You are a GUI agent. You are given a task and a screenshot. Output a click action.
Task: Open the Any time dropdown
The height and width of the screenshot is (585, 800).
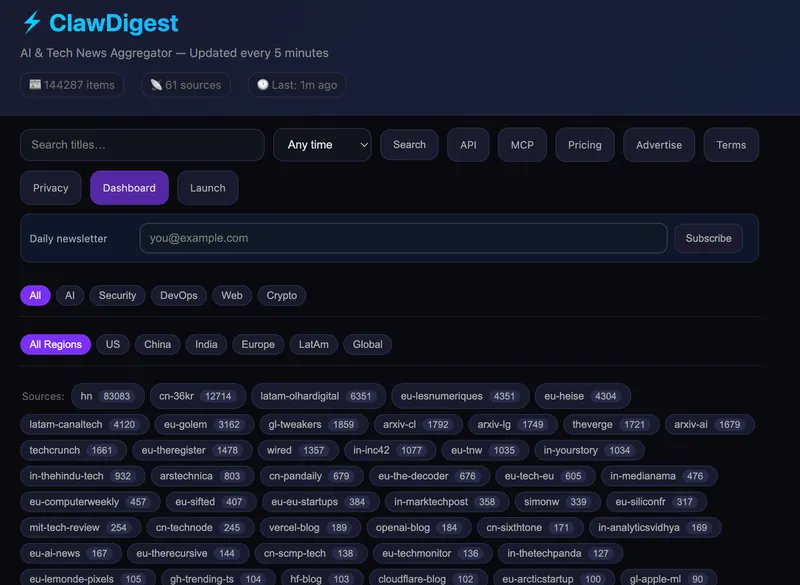[322, 145]
